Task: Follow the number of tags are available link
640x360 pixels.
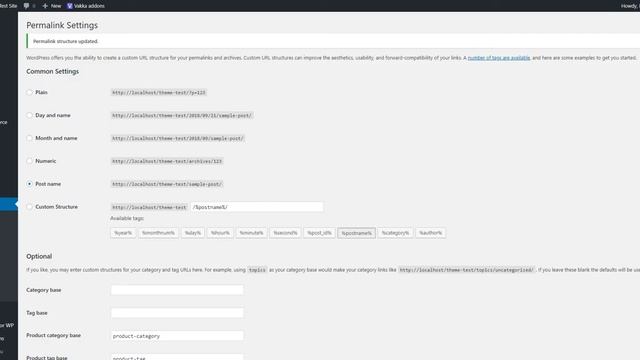Action: pyautogui.click(x=499, y=58)
